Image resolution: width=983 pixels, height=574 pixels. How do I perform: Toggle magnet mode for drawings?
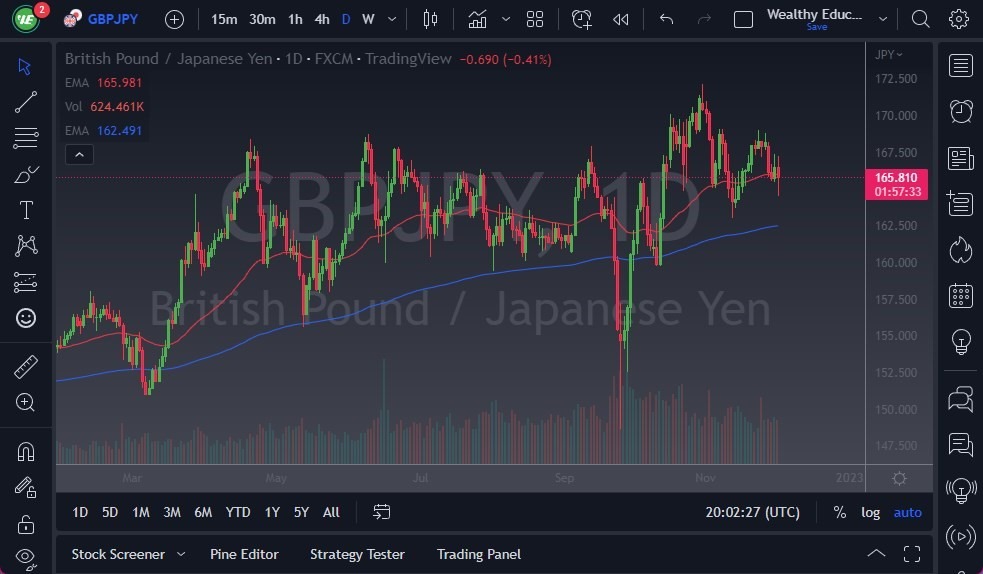[x=25, y=451]
